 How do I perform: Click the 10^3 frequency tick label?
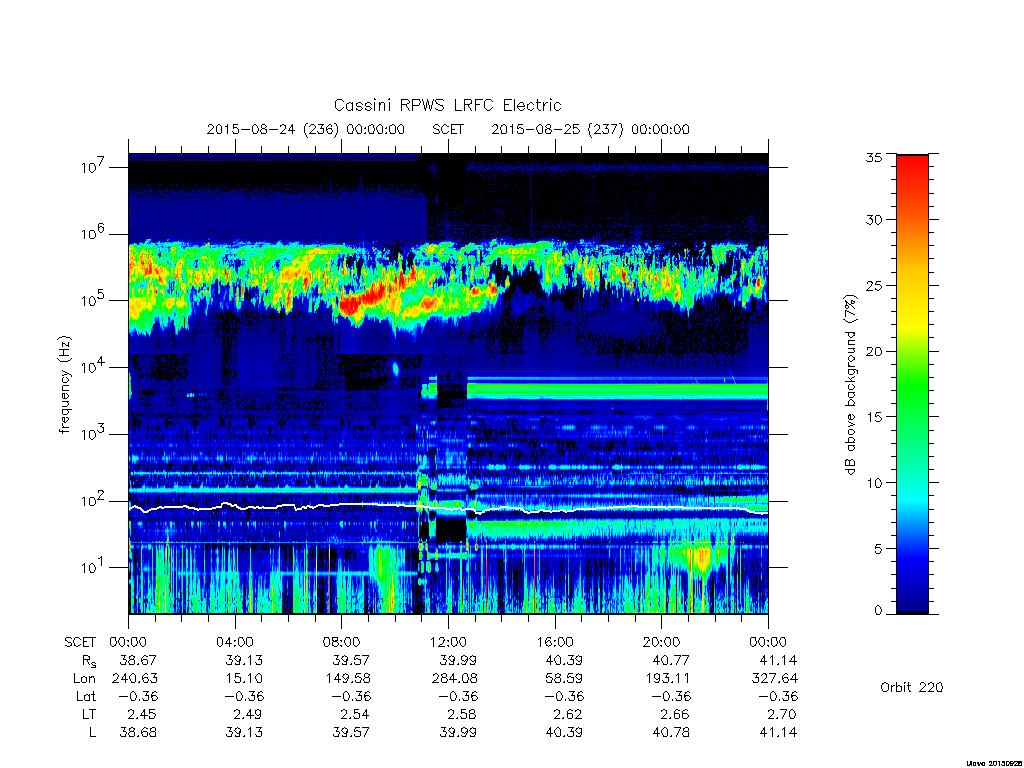pos(95,432)
